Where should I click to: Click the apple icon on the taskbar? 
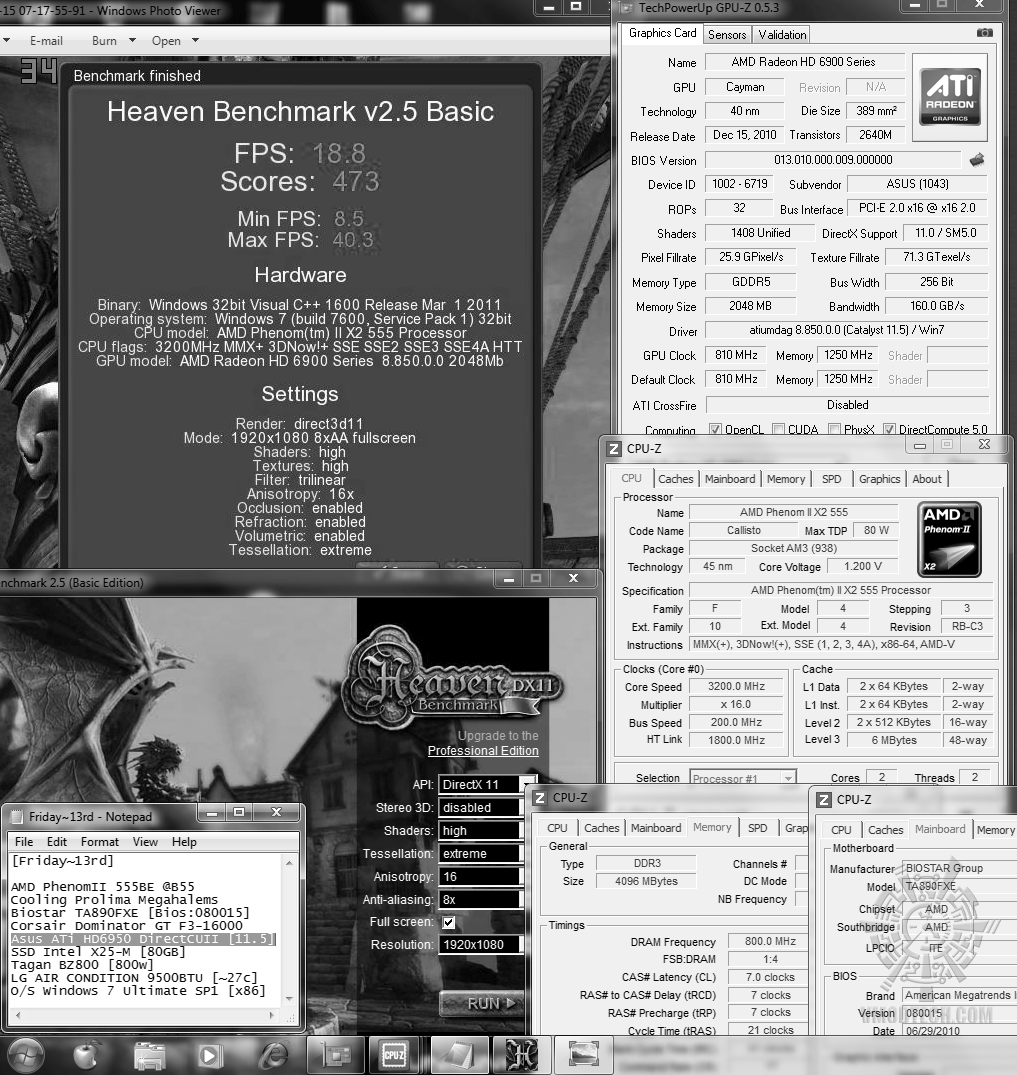pyautogui.click(x=87, y=1055)
